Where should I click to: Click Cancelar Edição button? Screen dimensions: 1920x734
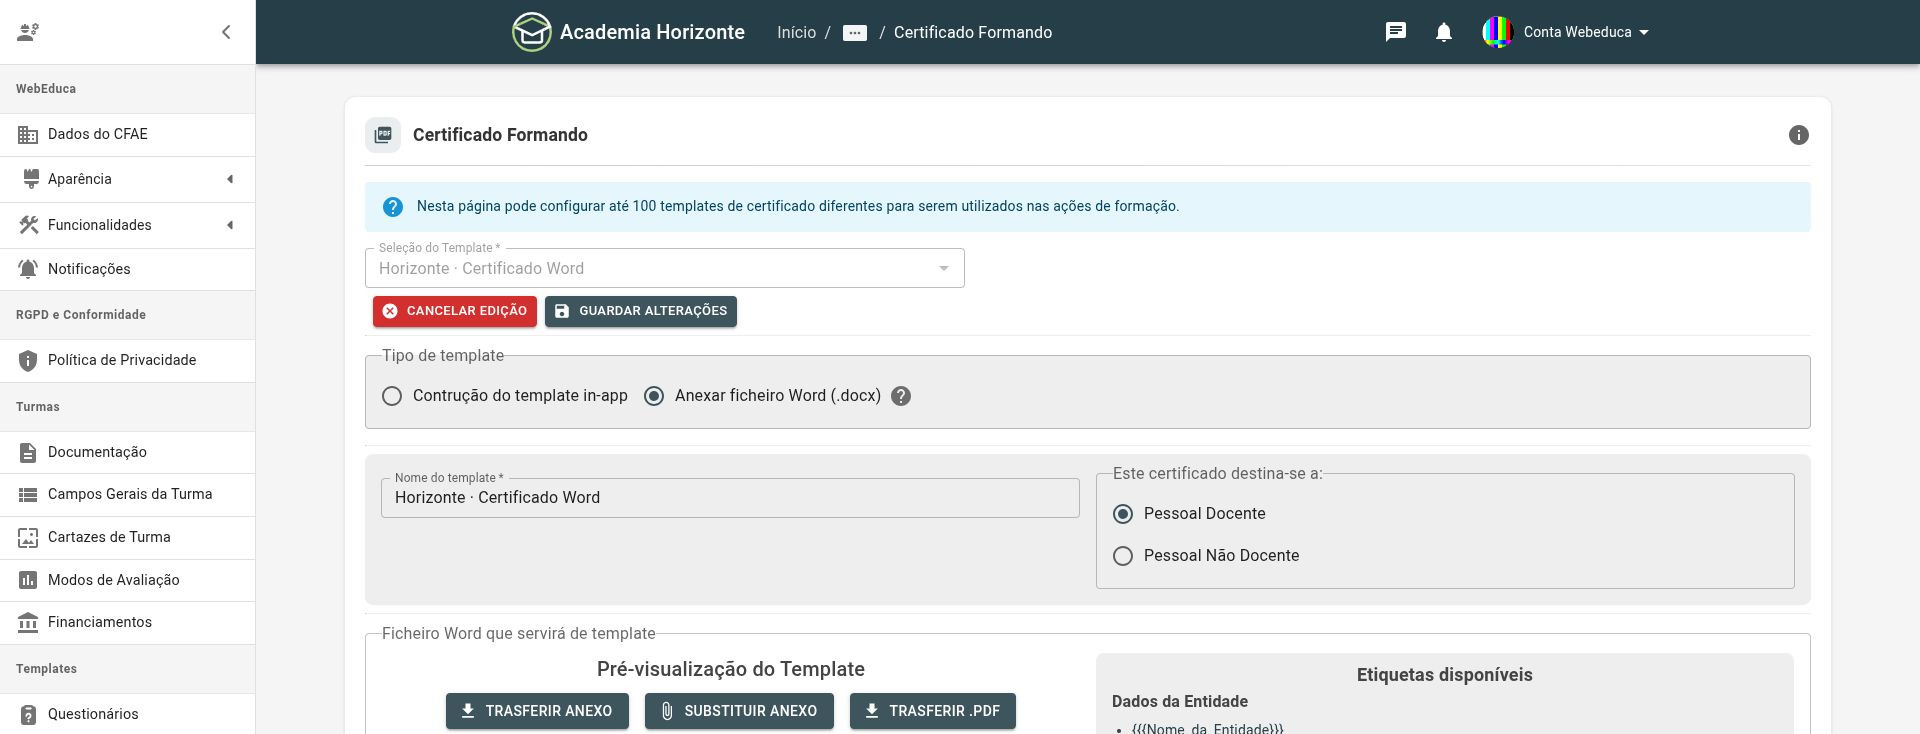pyautogui.click(x=455, y=311)
